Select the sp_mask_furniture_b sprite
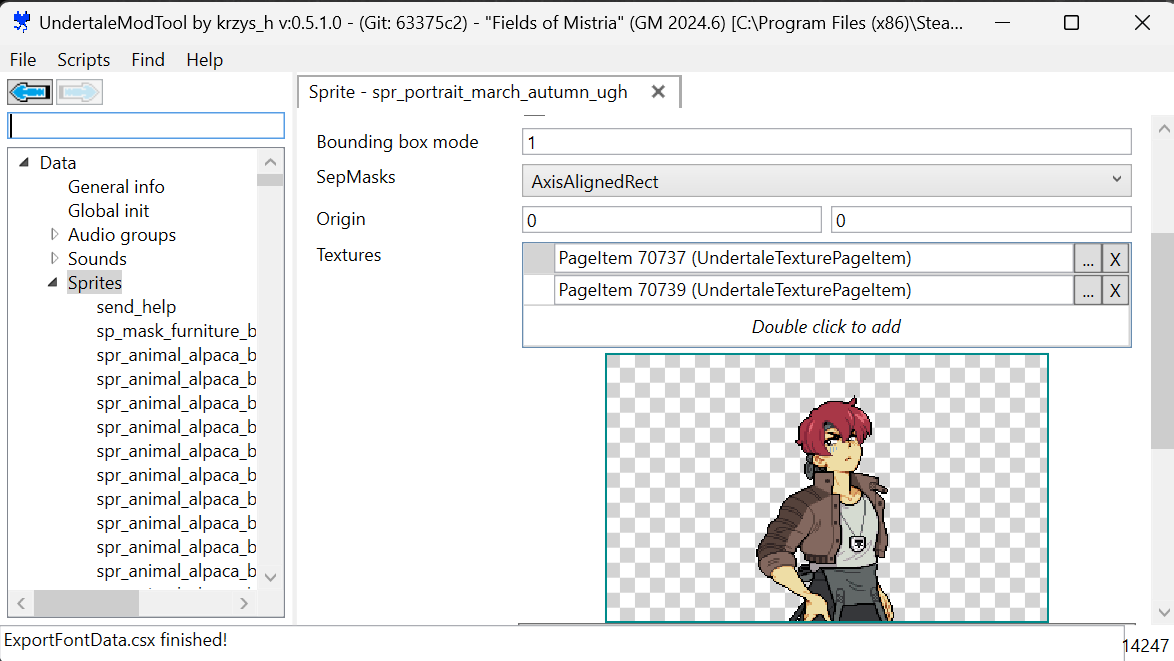The width and height of the screenshot is (1174, 661). (x=176, y=330)
